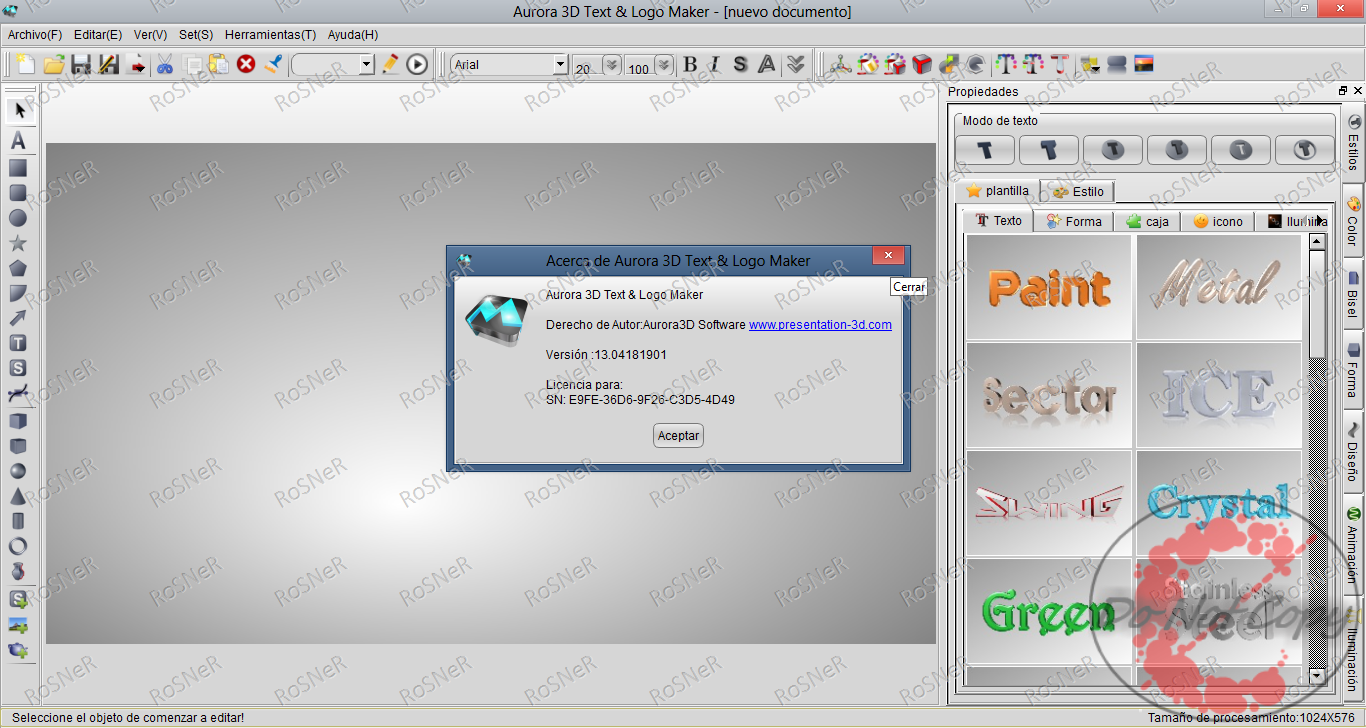The height and width of the screenshot is (728, 1366).
Task: Toggle bold text formatting
Action: (690, 65)
